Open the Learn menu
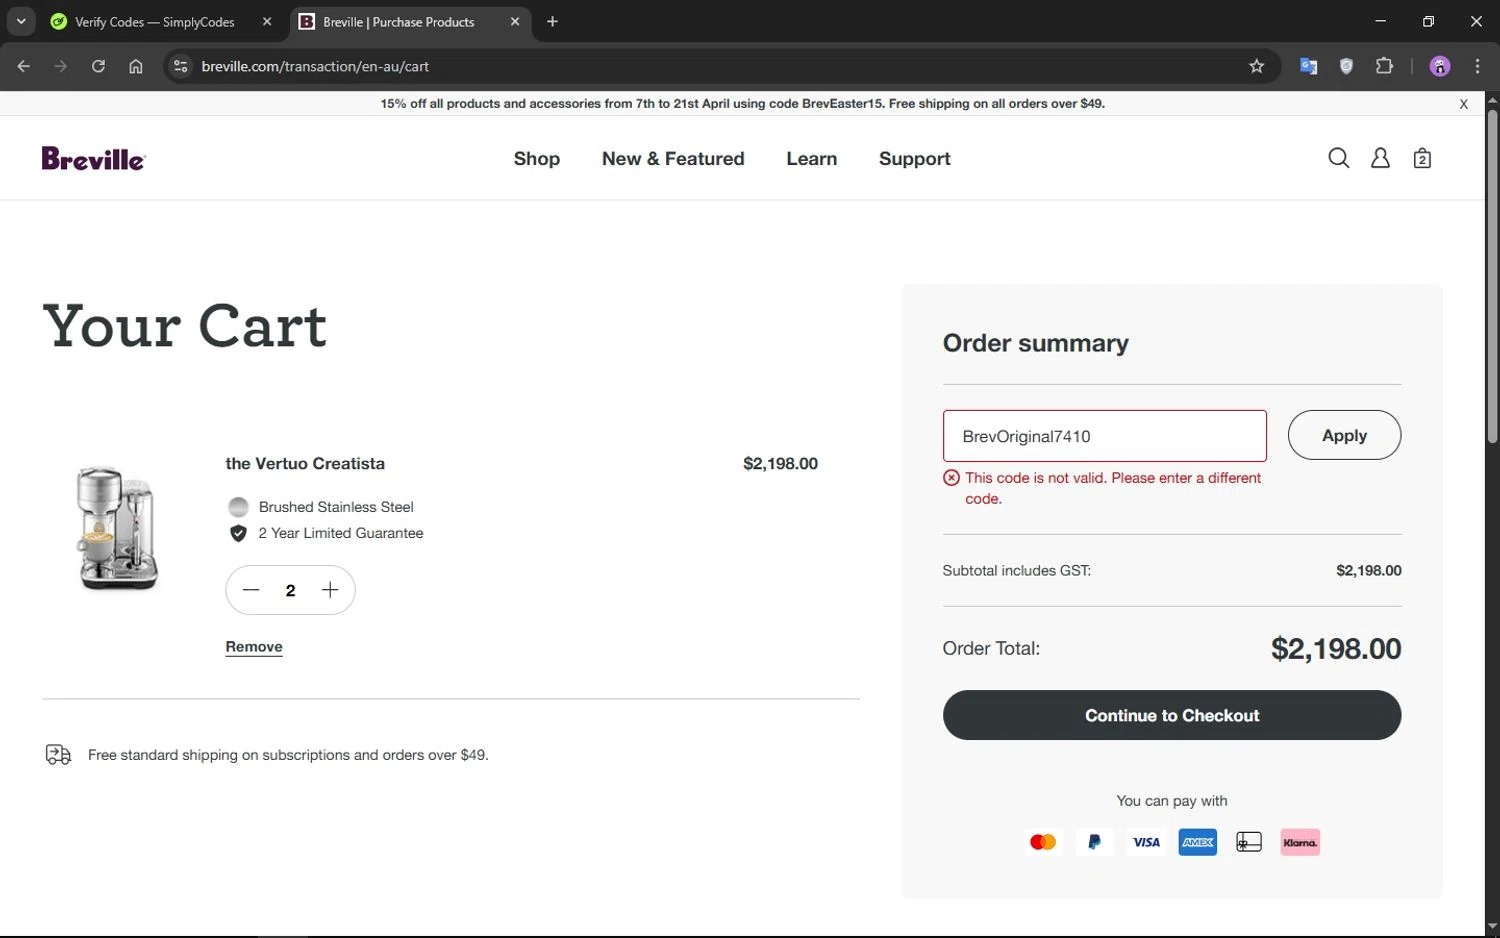 [x=811, y=158]
